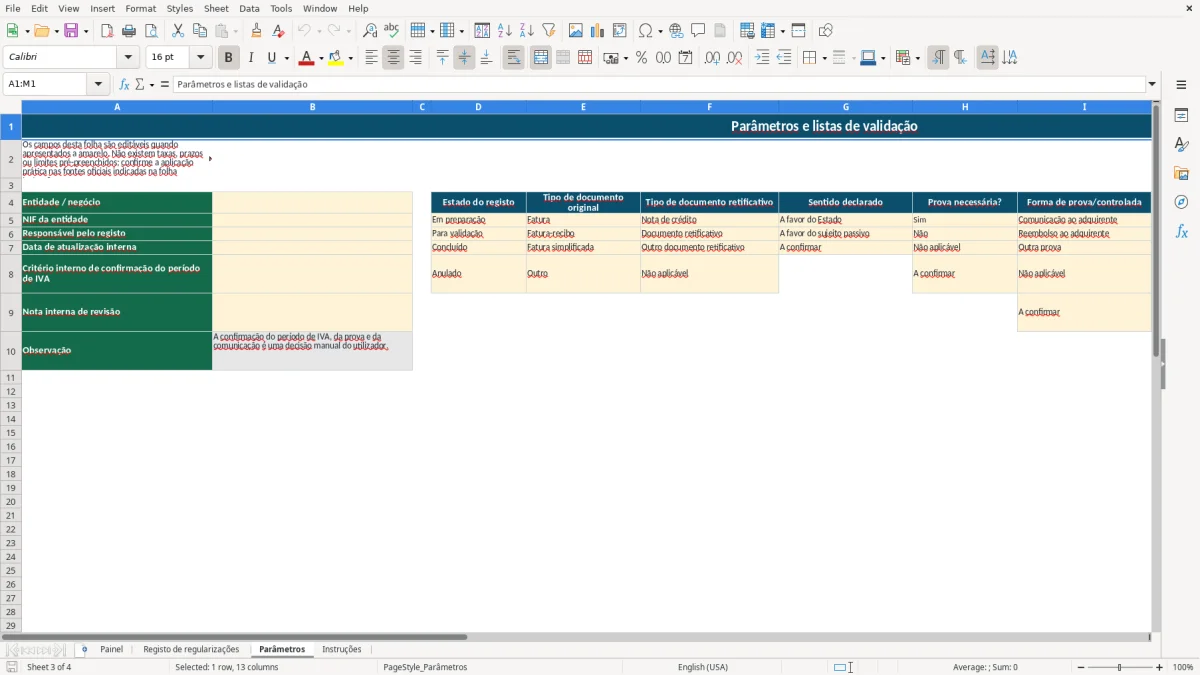Screen dimensions: 1200x675
Task: Print the spreadsheet
Action: pos(129,31)
